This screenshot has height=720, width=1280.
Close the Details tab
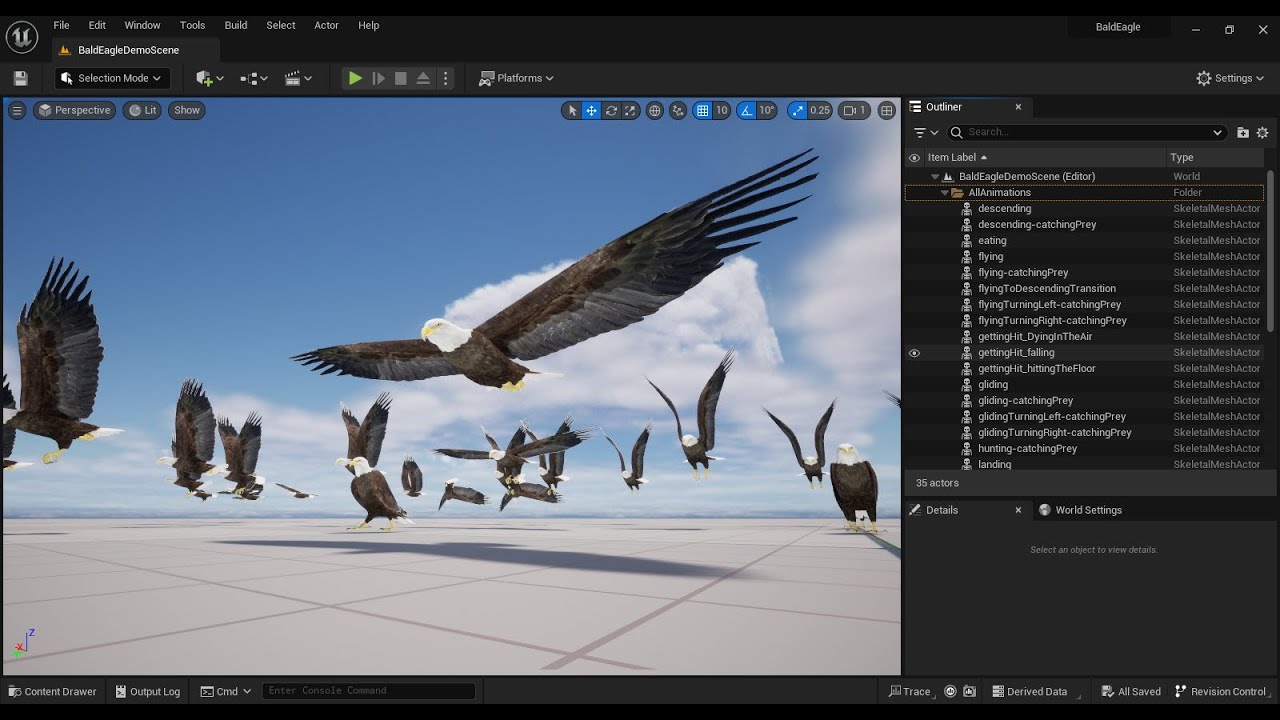[1018, 510]
